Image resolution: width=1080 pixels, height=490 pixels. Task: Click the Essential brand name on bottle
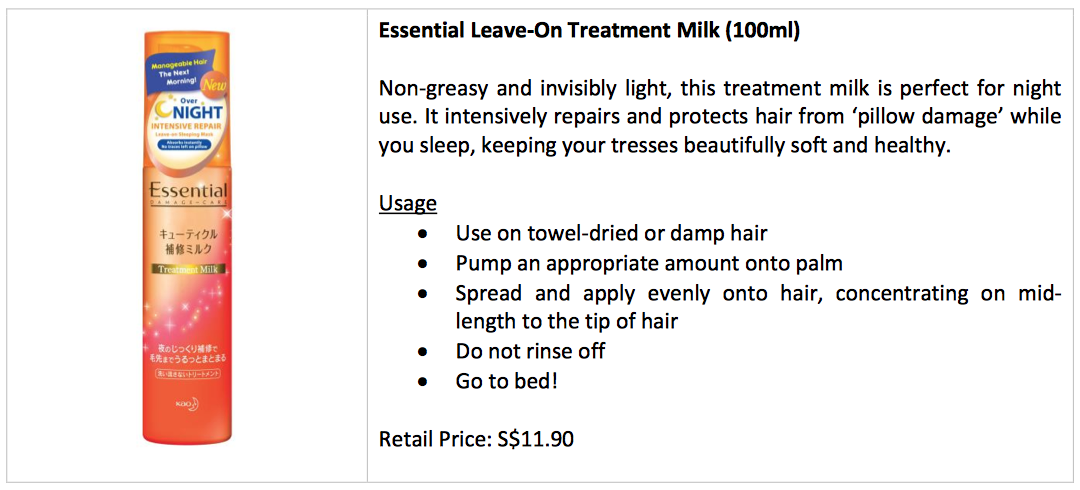(186, 190)
